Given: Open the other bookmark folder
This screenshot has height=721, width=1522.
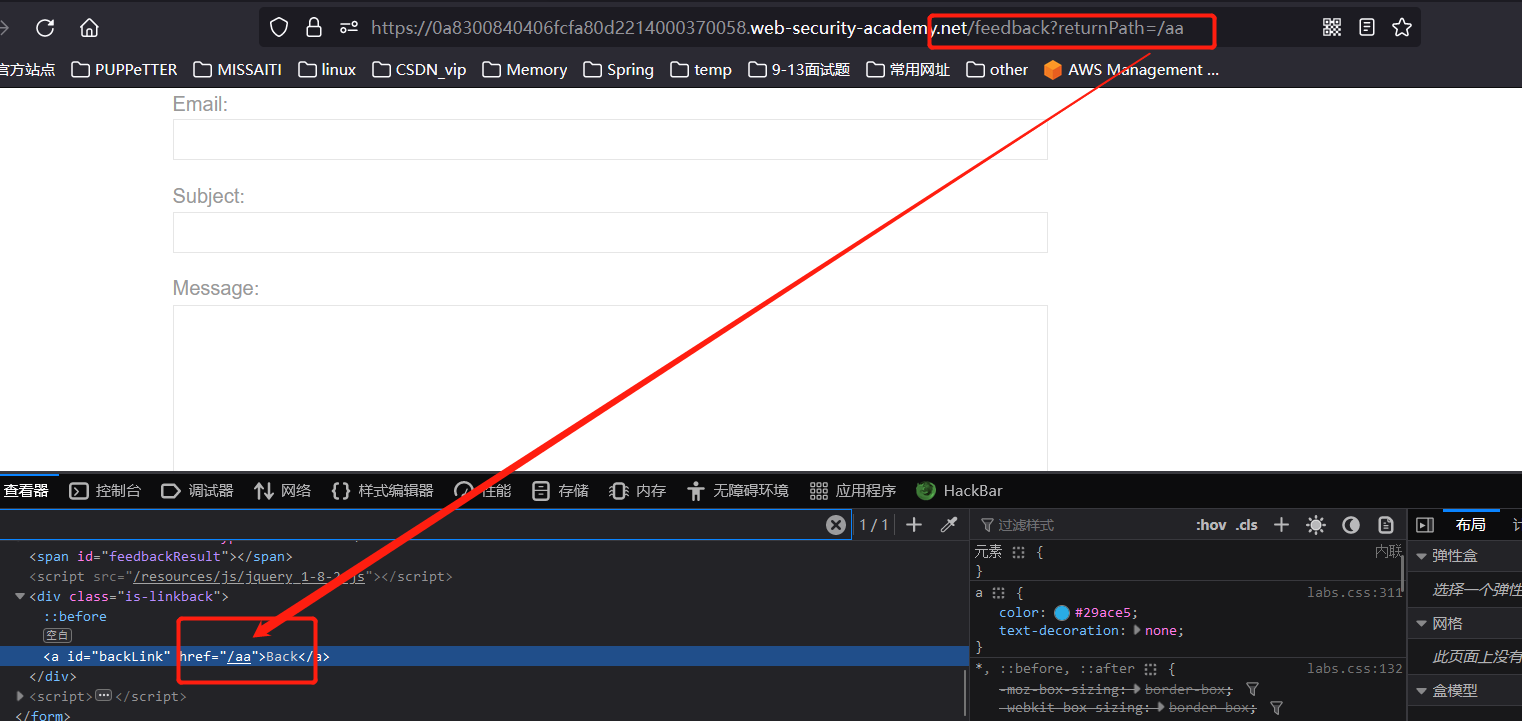Looking at the screenshot, I should pos(997,70).
